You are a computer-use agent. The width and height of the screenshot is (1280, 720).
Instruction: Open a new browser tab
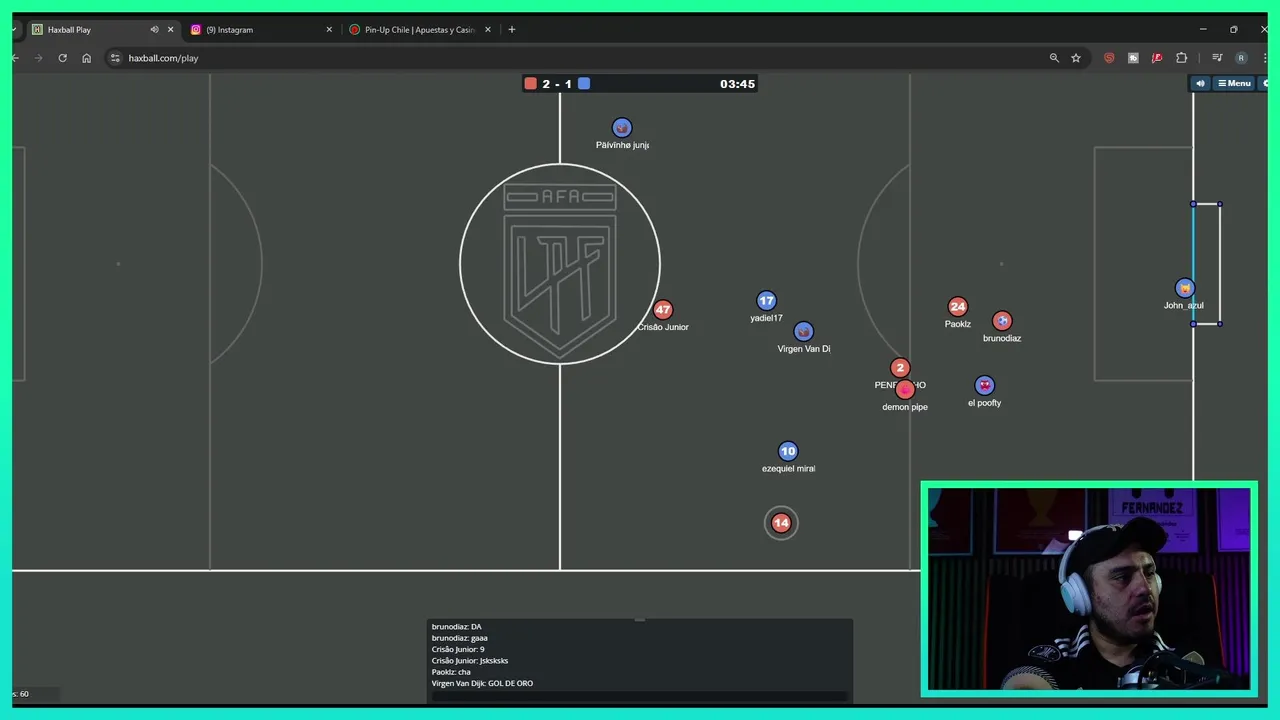(512, 30)
